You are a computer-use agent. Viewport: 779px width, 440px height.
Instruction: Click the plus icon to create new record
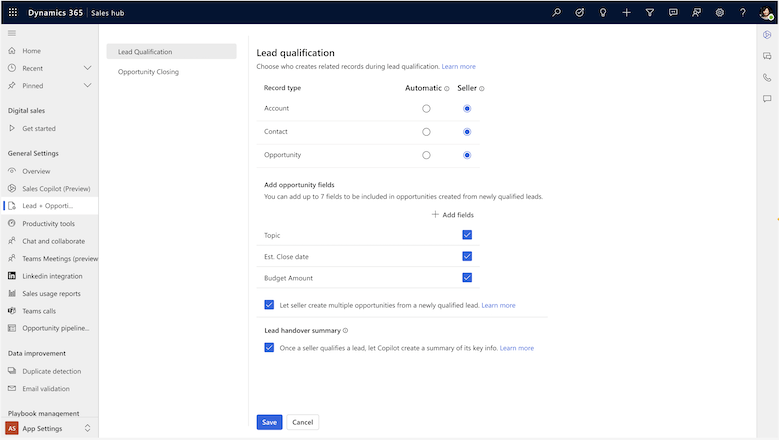626,12
